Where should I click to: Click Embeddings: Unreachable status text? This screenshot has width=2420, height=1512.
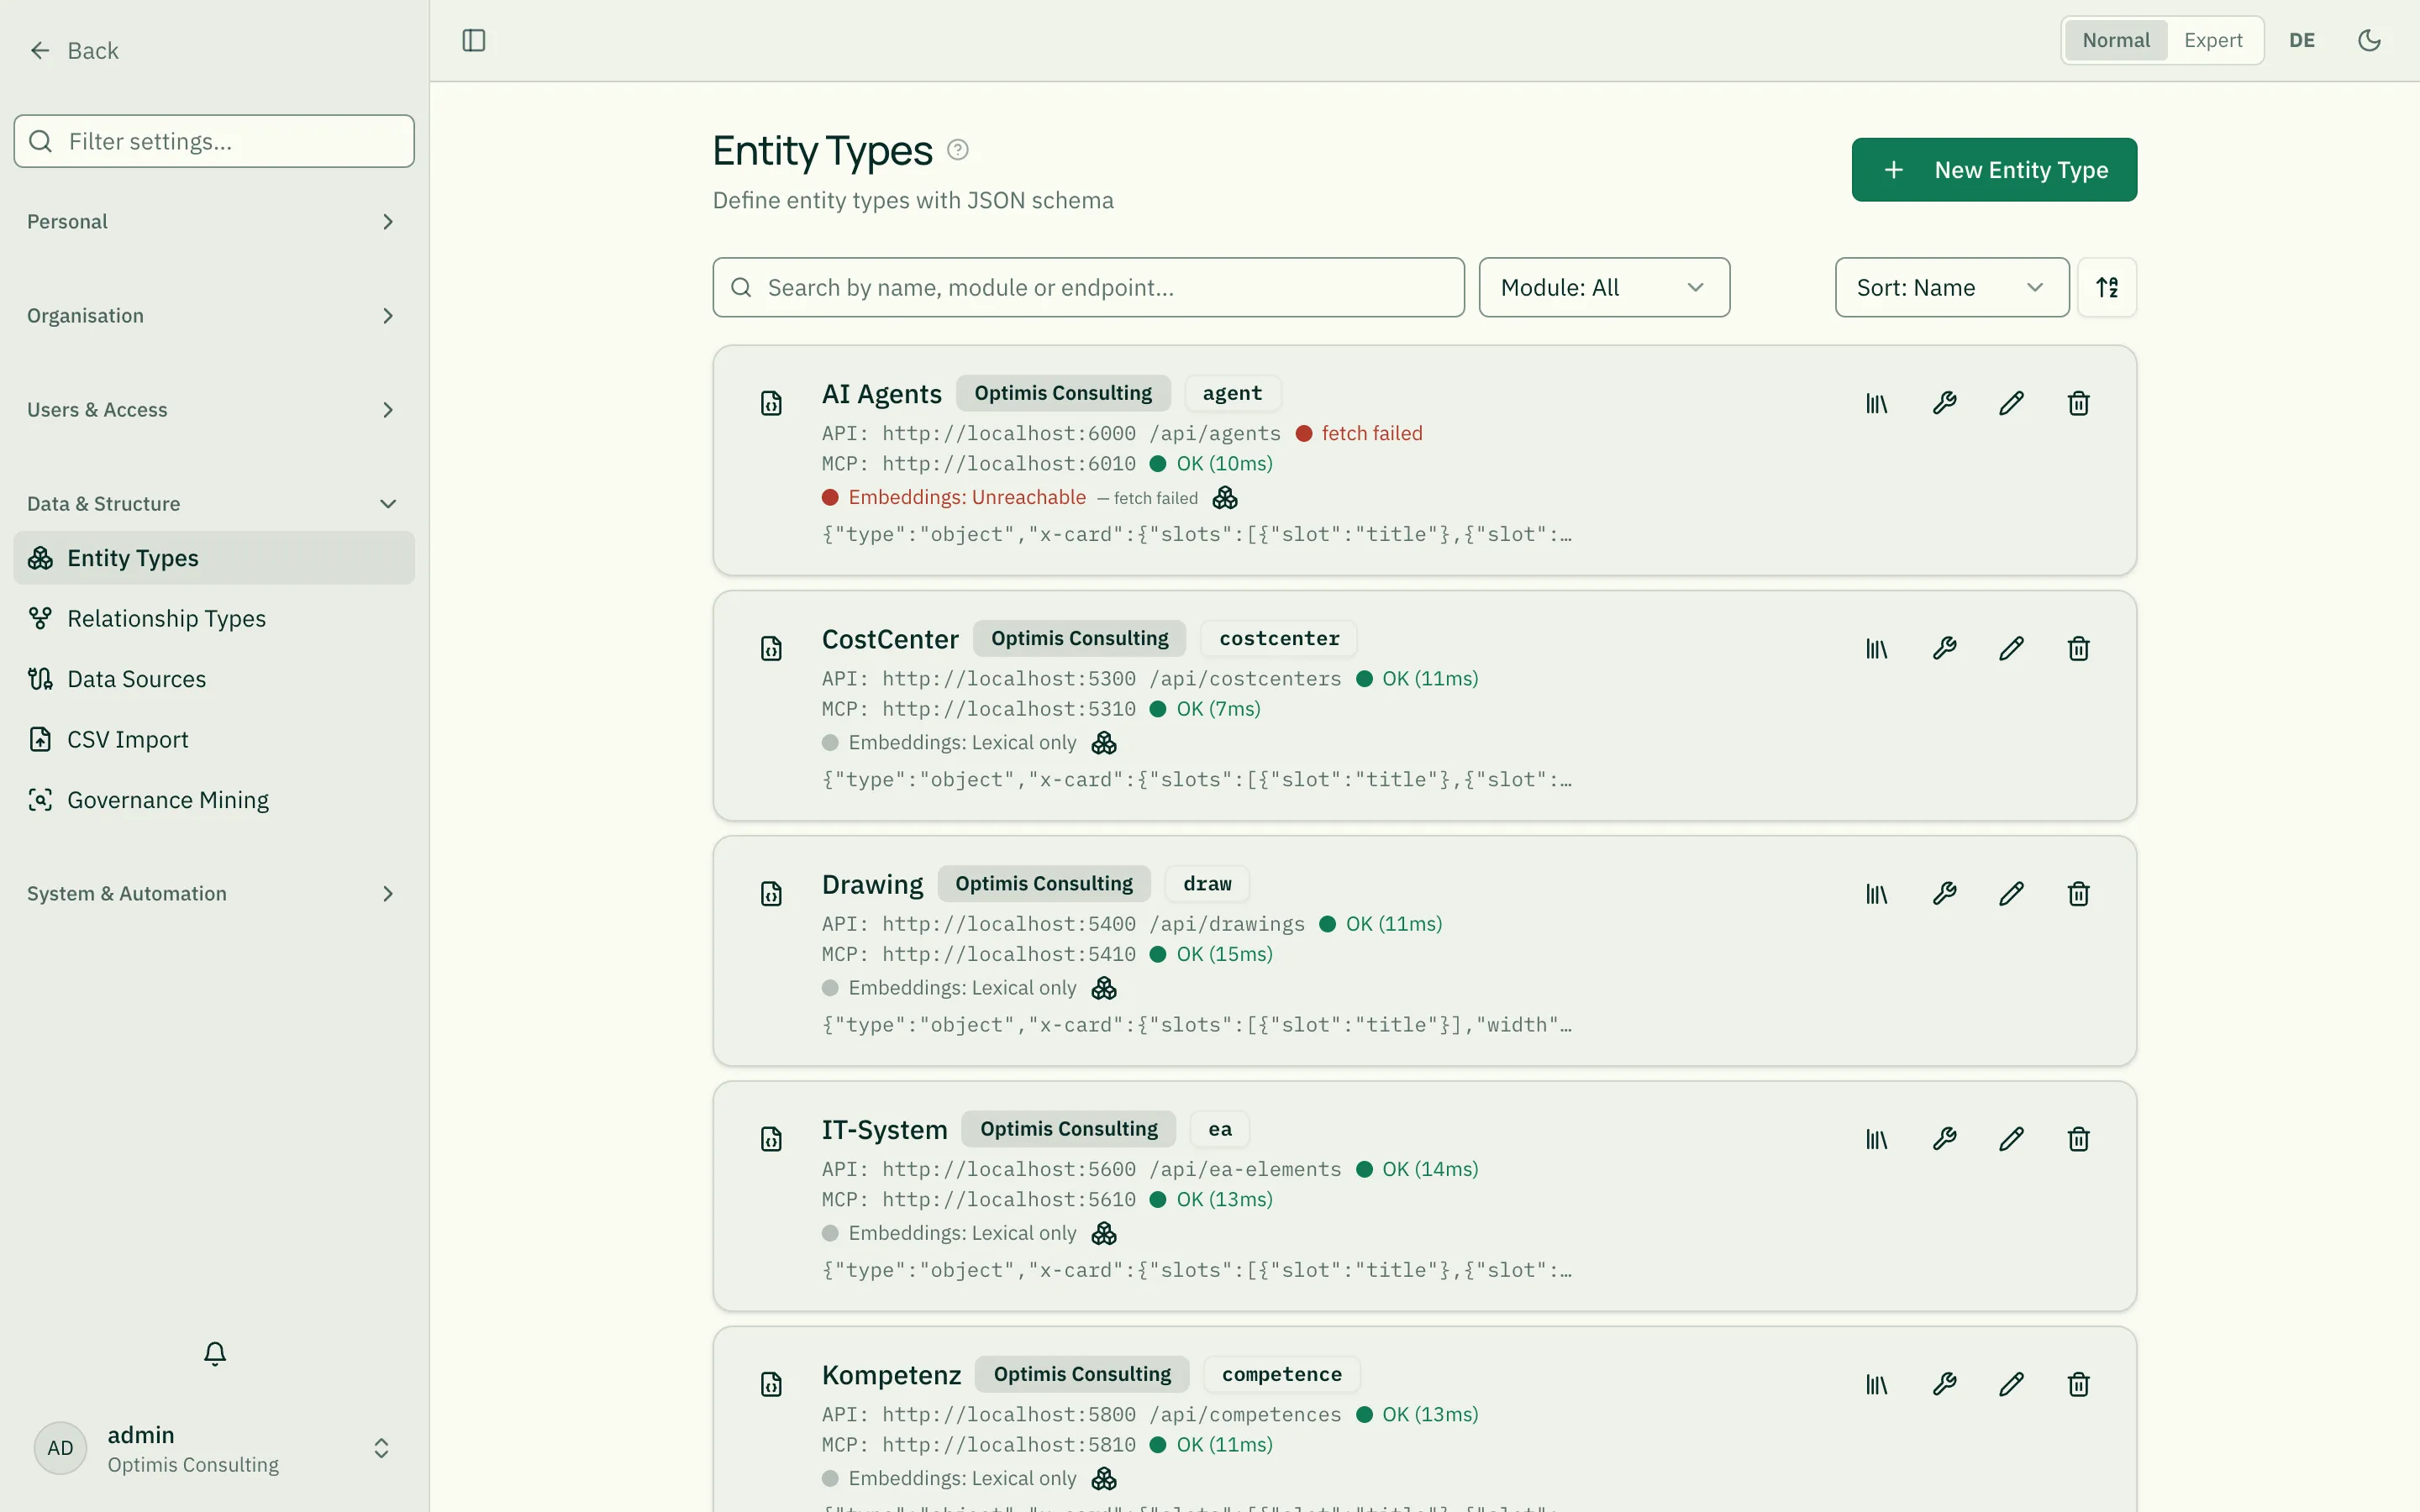967,497
